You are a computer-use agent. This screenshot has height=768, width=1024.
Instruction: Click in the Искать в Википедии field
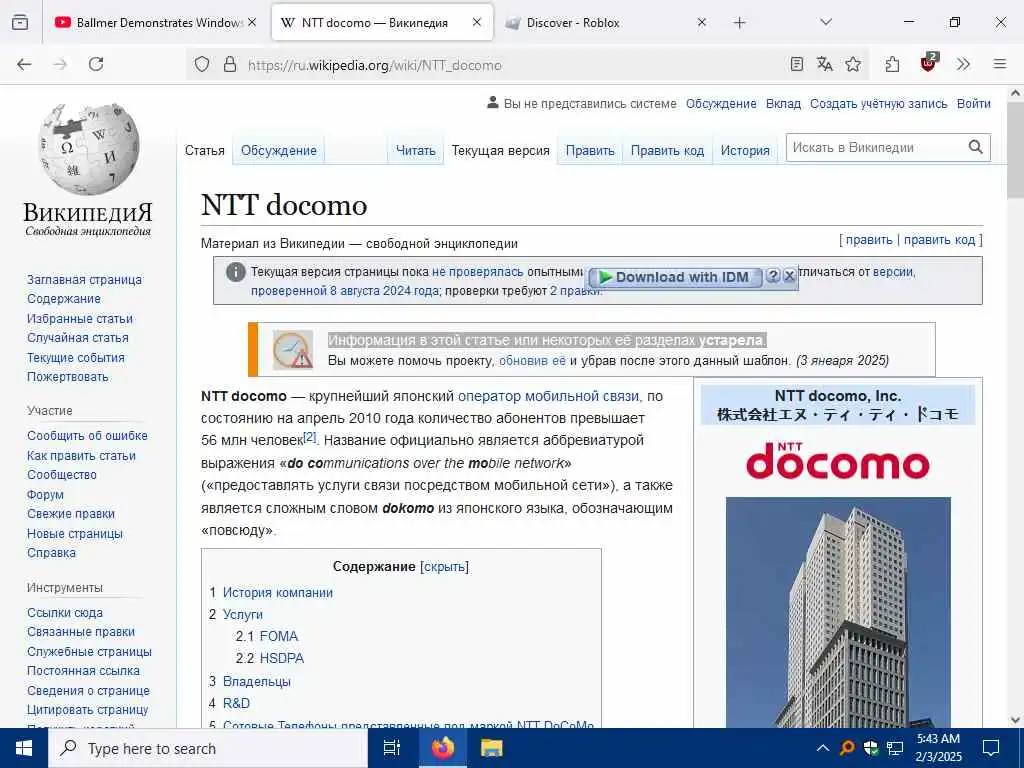[875, 147]
